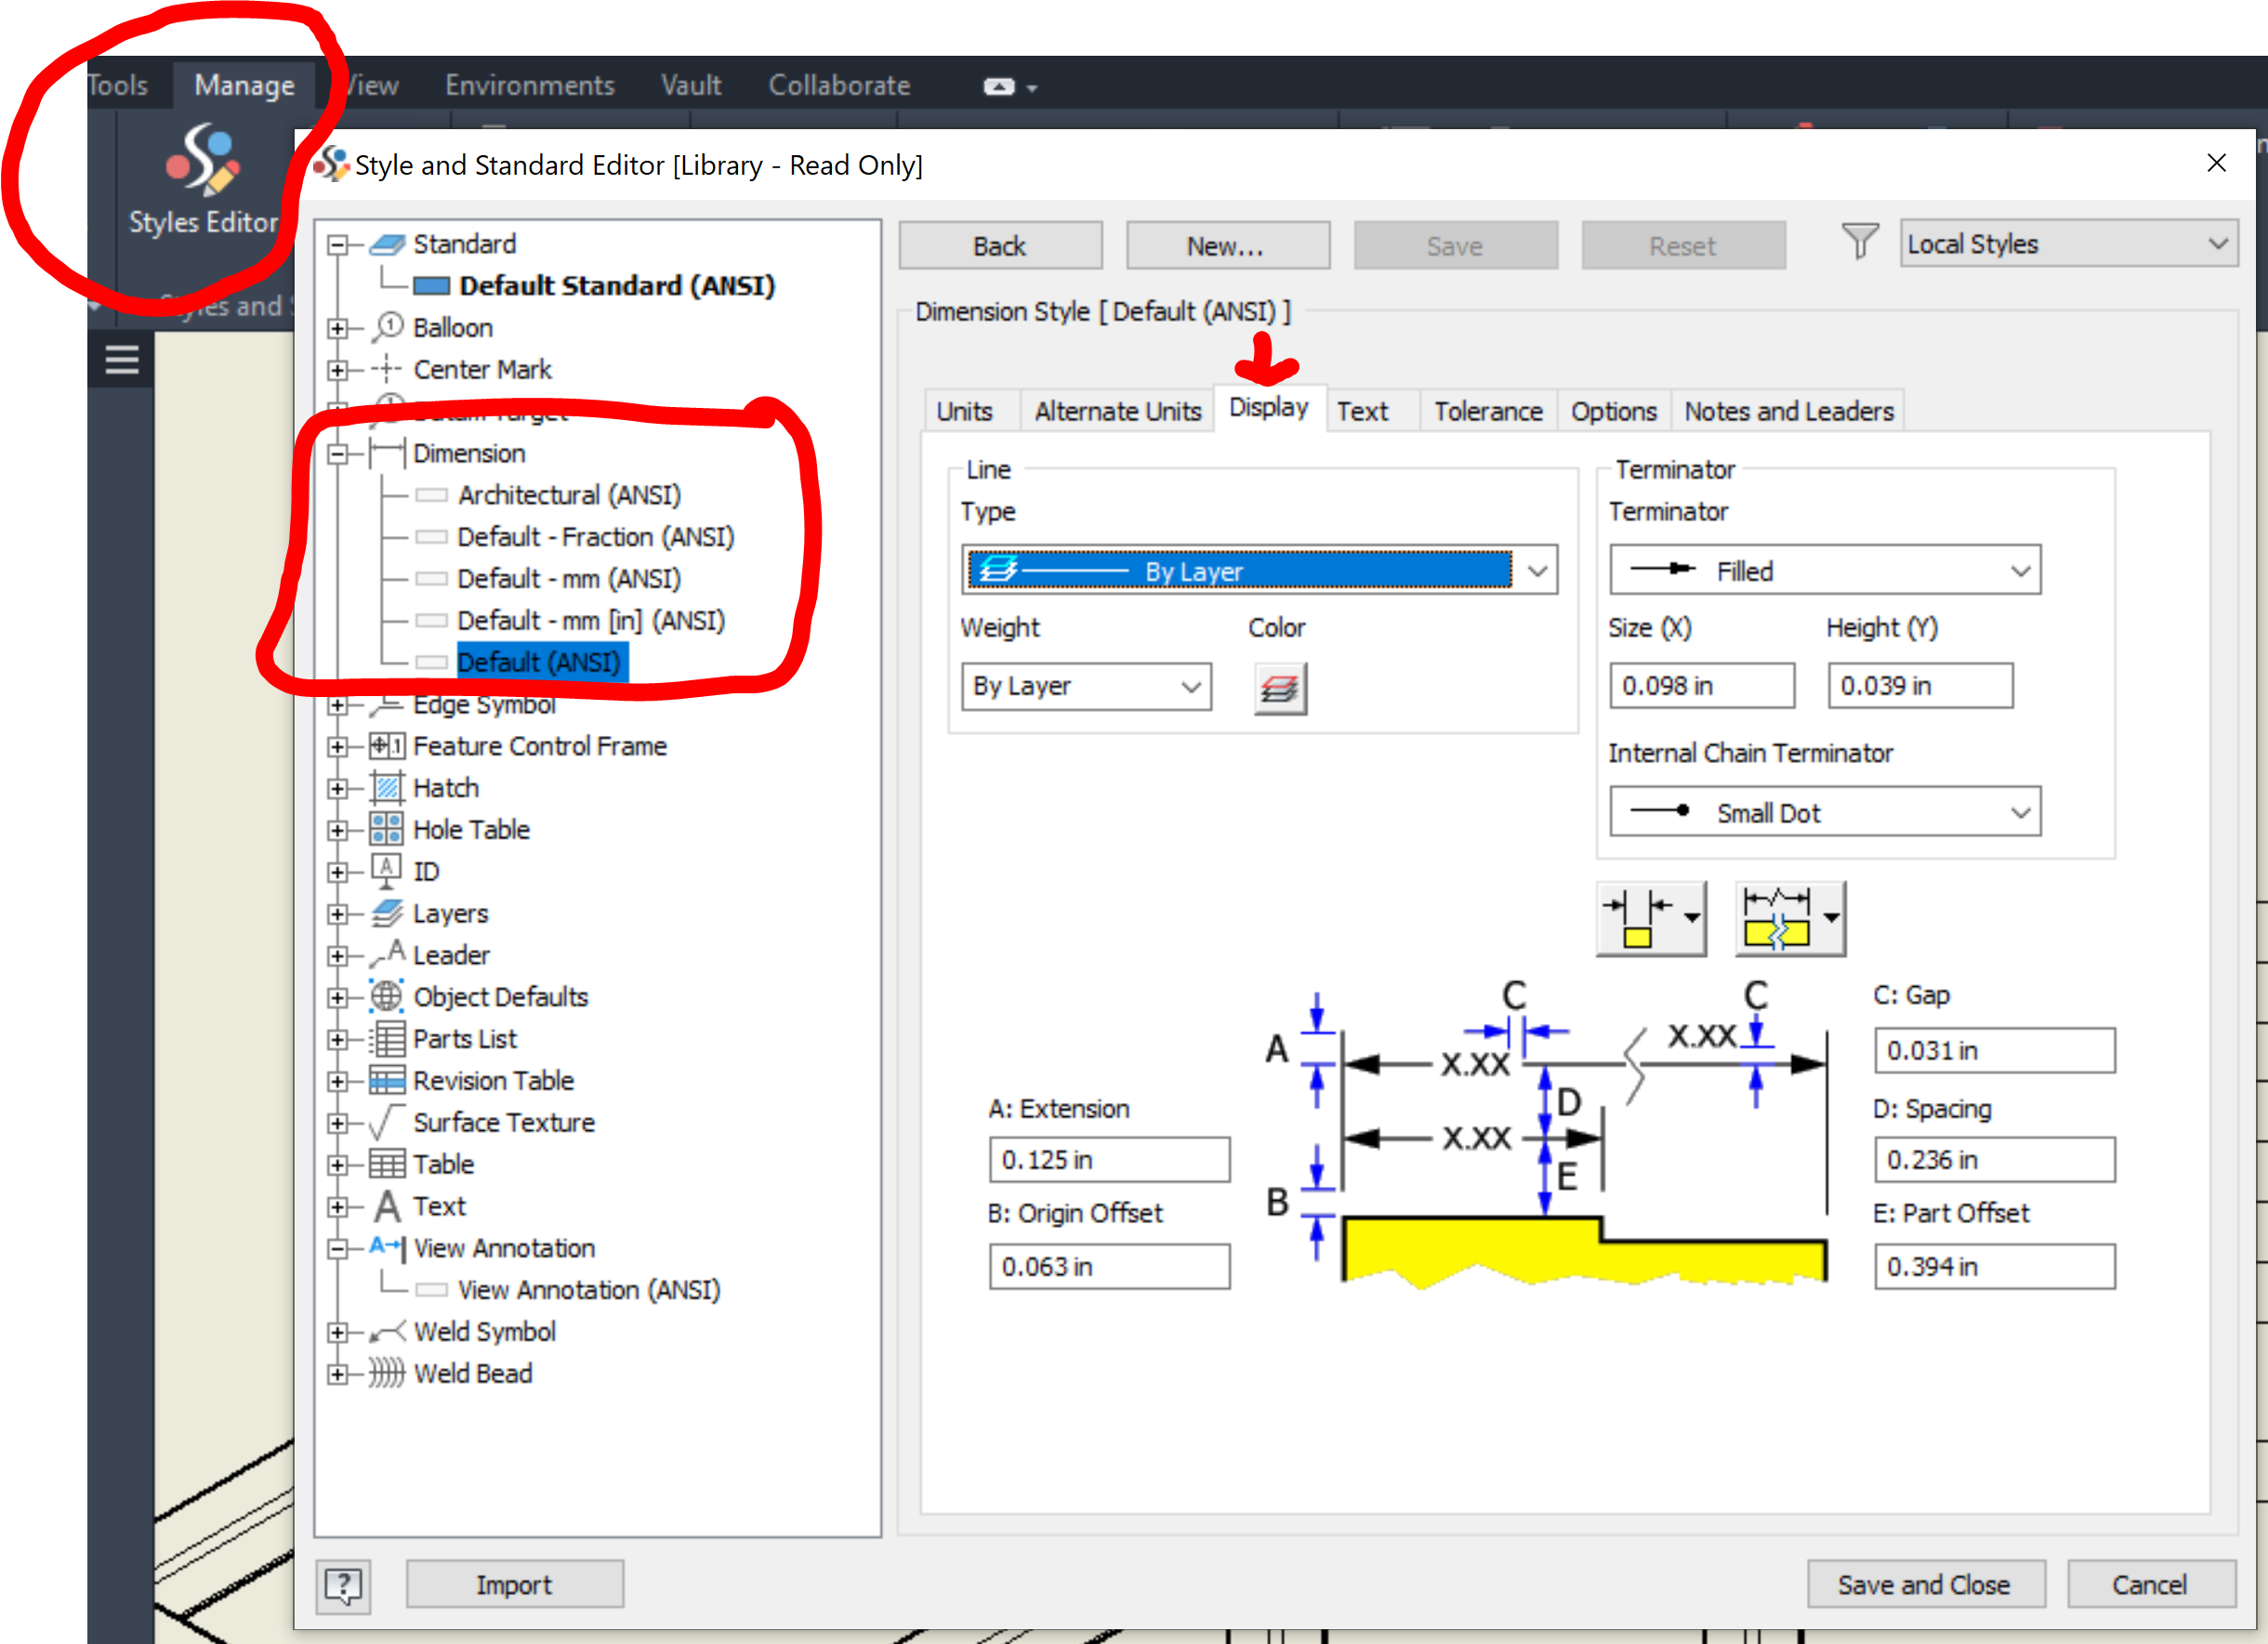Open the Styles Editor ribbon tool

[203, 180]
